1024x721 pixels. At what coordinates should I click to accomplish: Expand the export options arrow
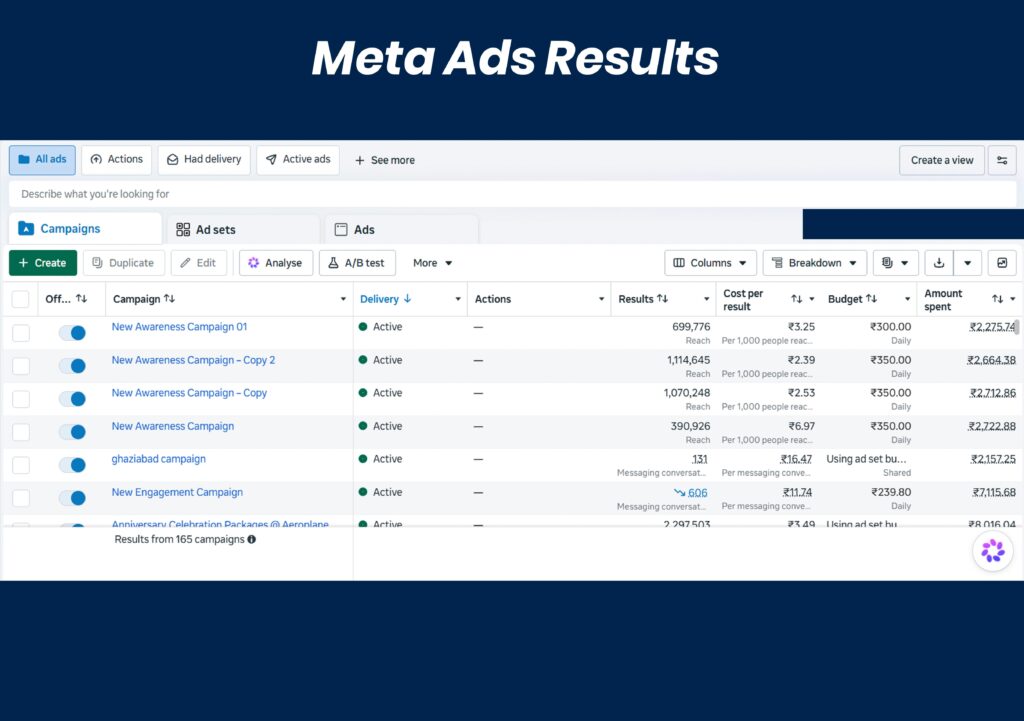(x=968, y=263)
